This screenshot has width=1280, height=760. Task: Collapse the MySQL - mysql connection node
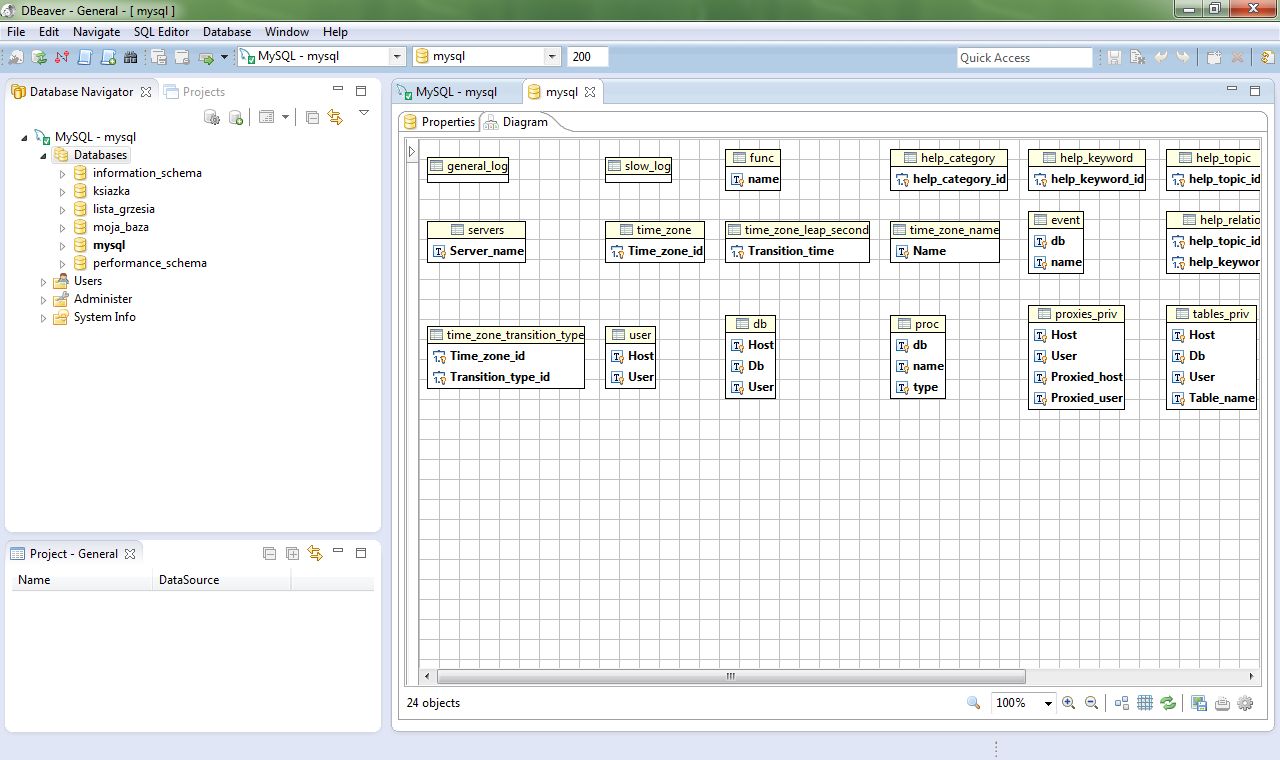[x=25, y=137]
